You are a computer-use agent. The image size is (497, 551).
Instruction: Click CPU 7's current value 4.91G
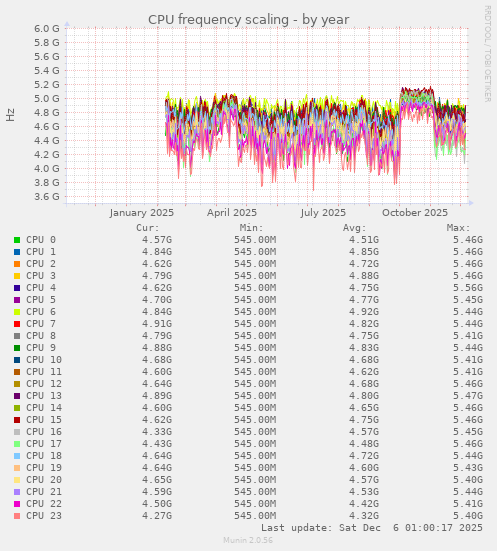coord(157,324)
